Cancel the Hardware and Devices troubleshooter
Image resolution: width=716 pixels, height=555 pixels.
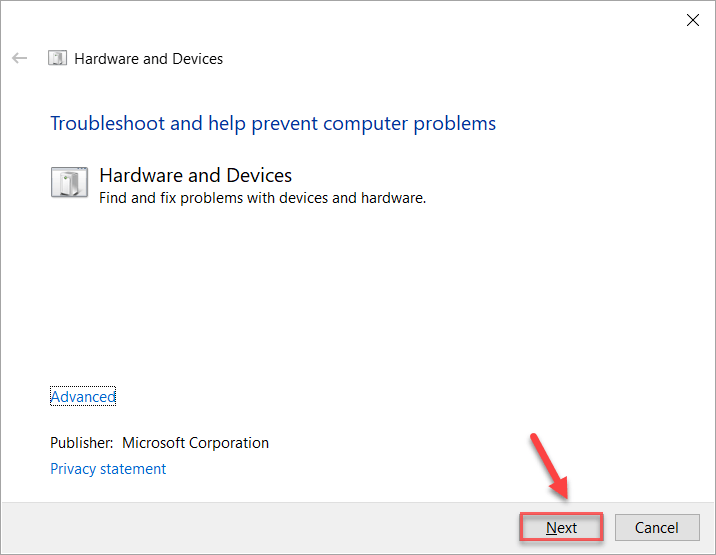click(656, 528)
